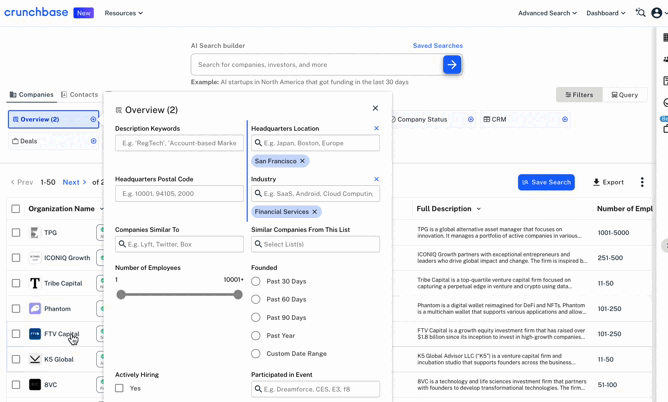Select the Custom Date Range option
Screen dimensions: 668x402
tap(256, 353)
